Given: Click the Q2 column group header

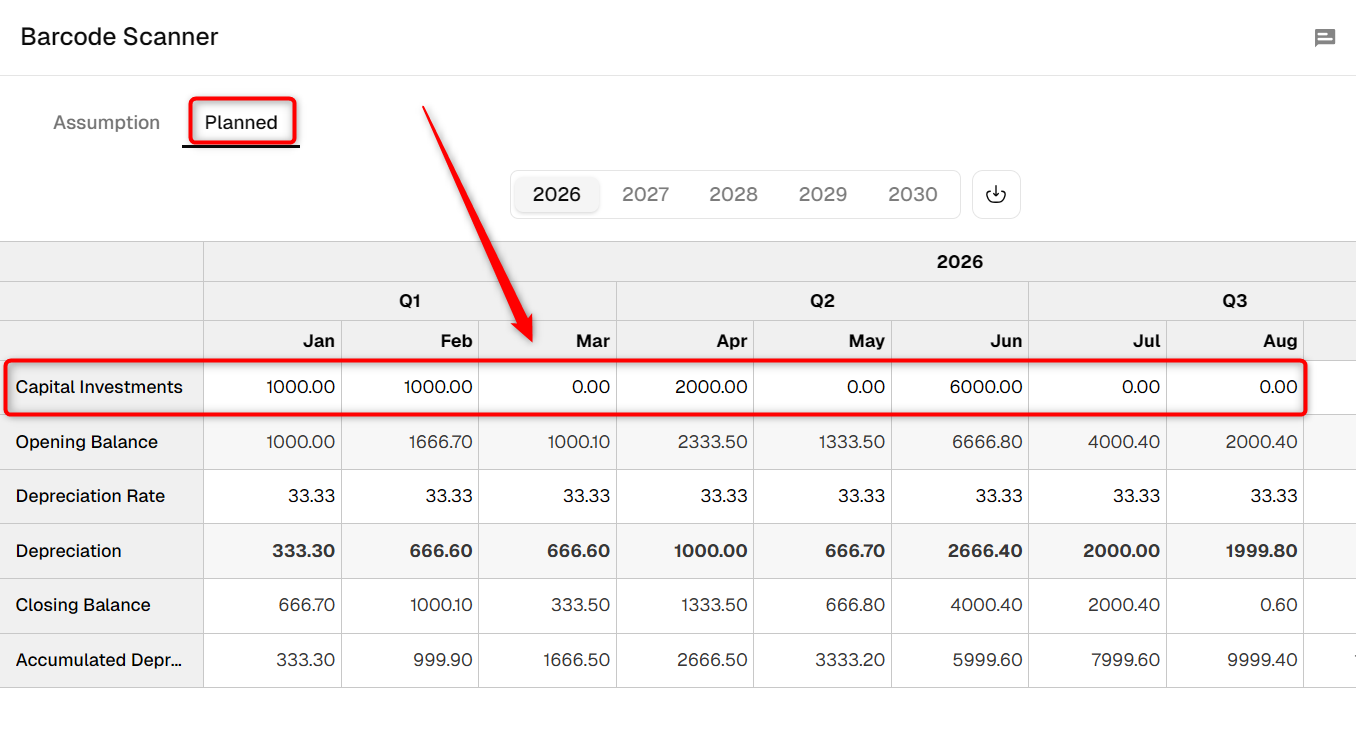Looking at the screenshot, I should [822, 301].
